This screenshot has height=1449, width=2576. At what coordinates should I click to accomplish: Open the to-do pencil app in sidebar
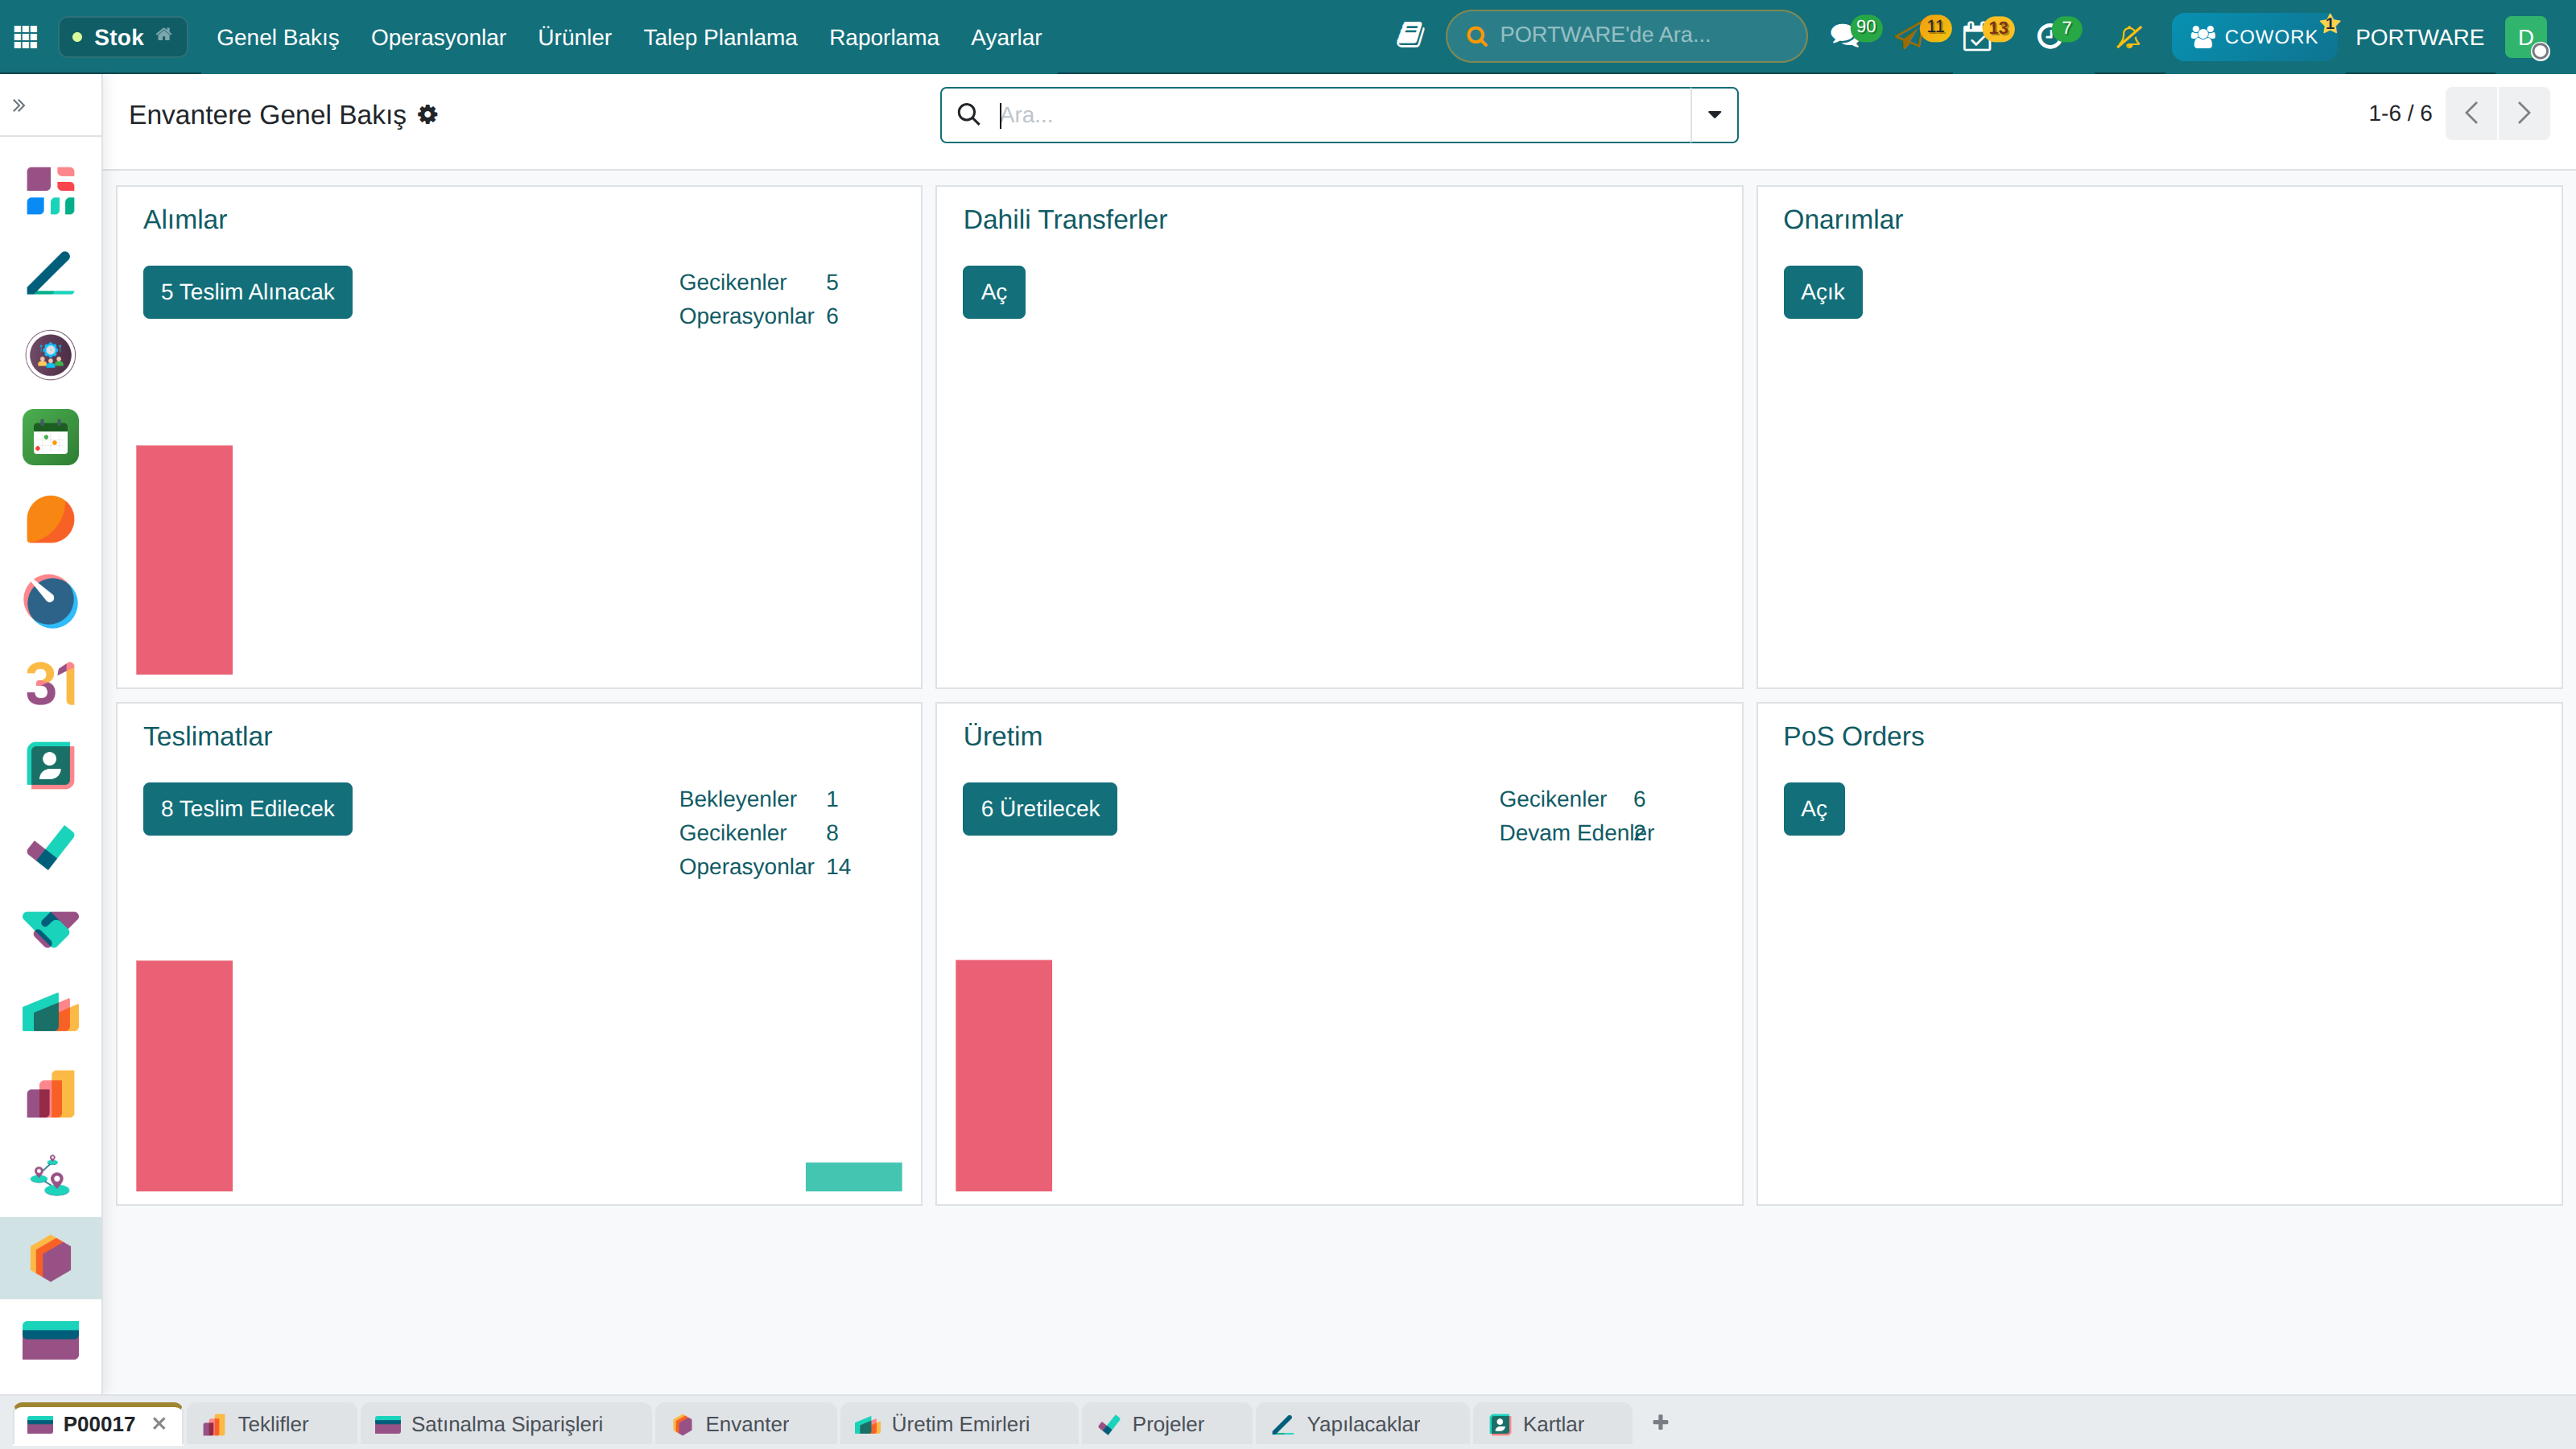click(50, 273)
